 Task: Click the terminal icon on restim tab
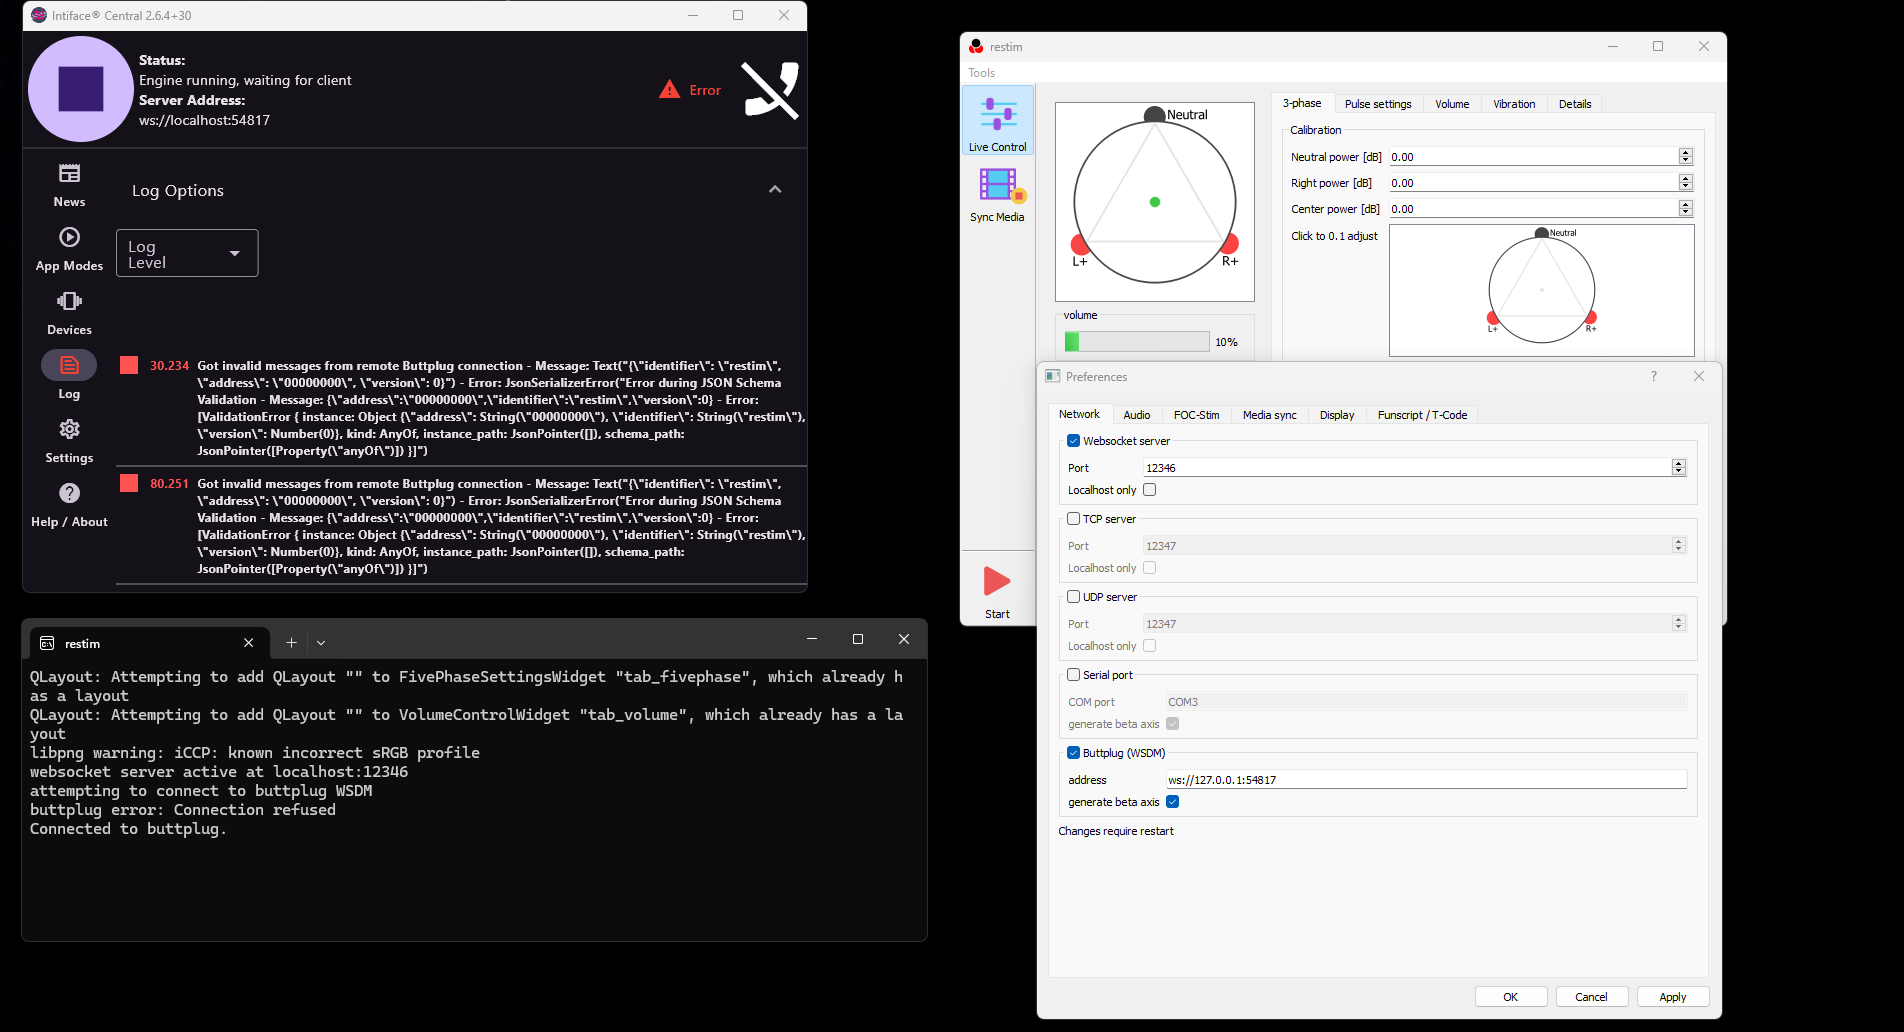[47, 643]
